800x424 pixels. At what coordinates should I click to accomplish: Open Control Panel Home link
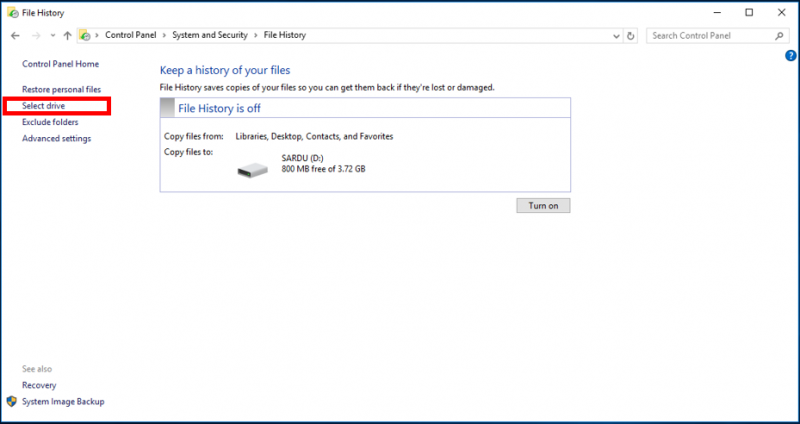point(60,64)
